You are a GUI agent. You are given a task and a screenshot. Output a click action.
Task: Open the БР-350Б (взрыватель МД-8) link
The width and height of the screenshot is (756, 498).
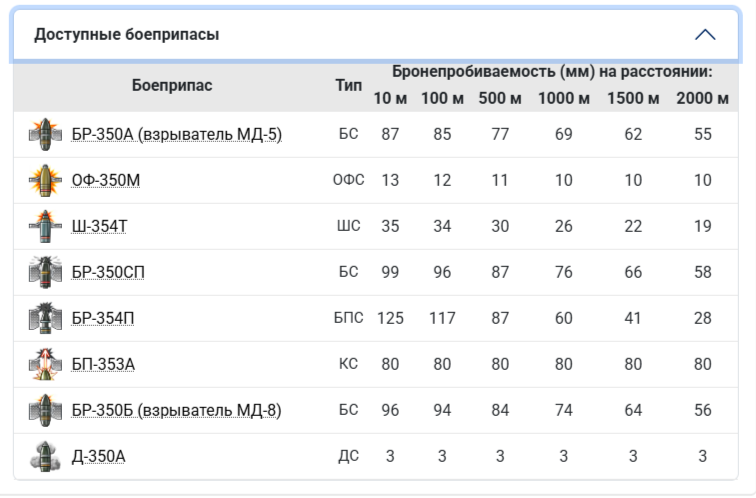pos(176,411)
